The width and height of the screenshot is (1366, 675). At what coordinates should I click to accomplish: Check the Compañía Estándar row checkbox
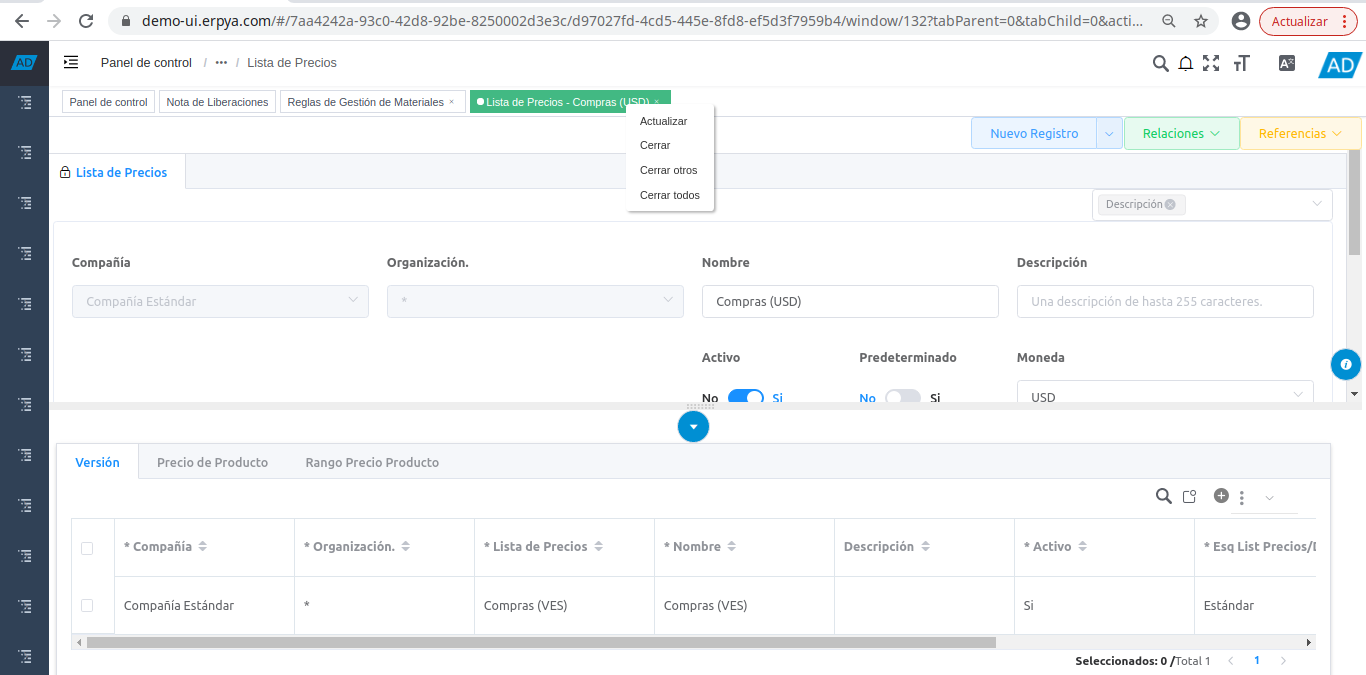[x=87, y=605]
